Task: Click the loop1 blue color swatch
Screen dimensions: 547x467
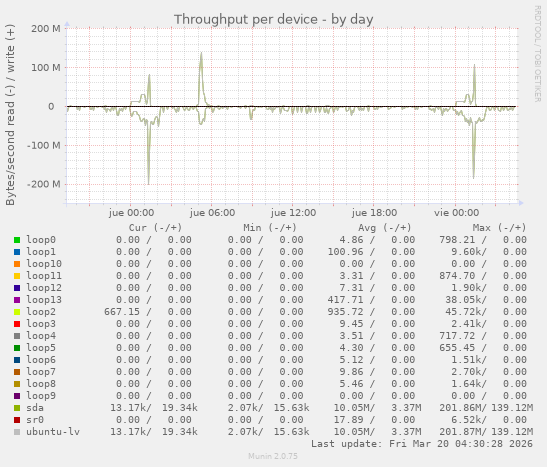Action: pyautogui.click(x=17, y=252)
